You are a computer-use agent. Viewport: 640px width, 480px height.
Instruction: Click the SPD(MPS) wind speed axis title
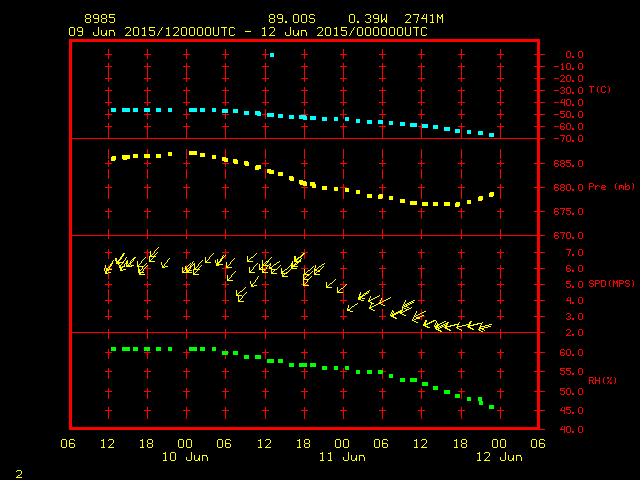pyautogui.click(x=611, y=283)
